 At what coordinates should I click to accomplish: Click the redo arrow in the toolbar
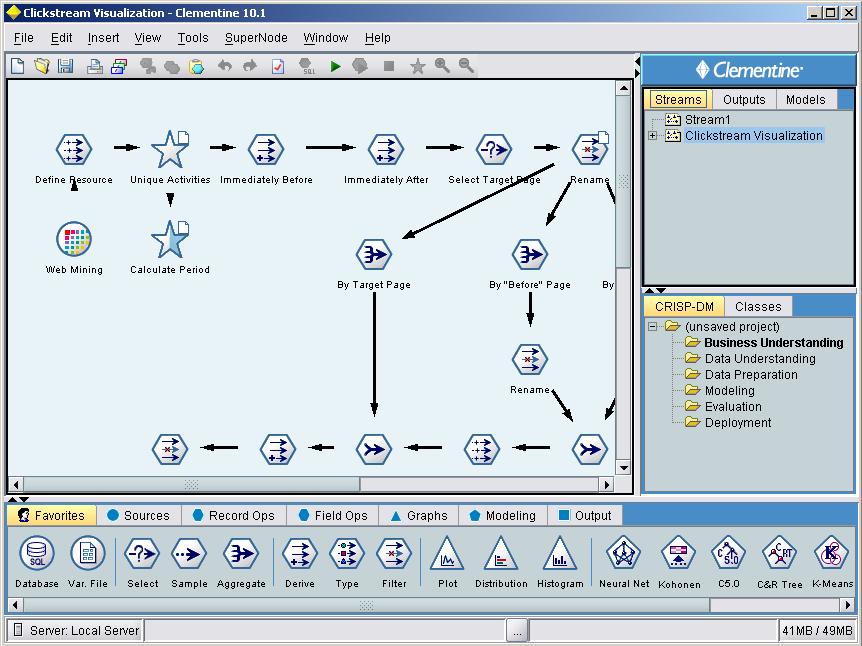click(250, 66)
